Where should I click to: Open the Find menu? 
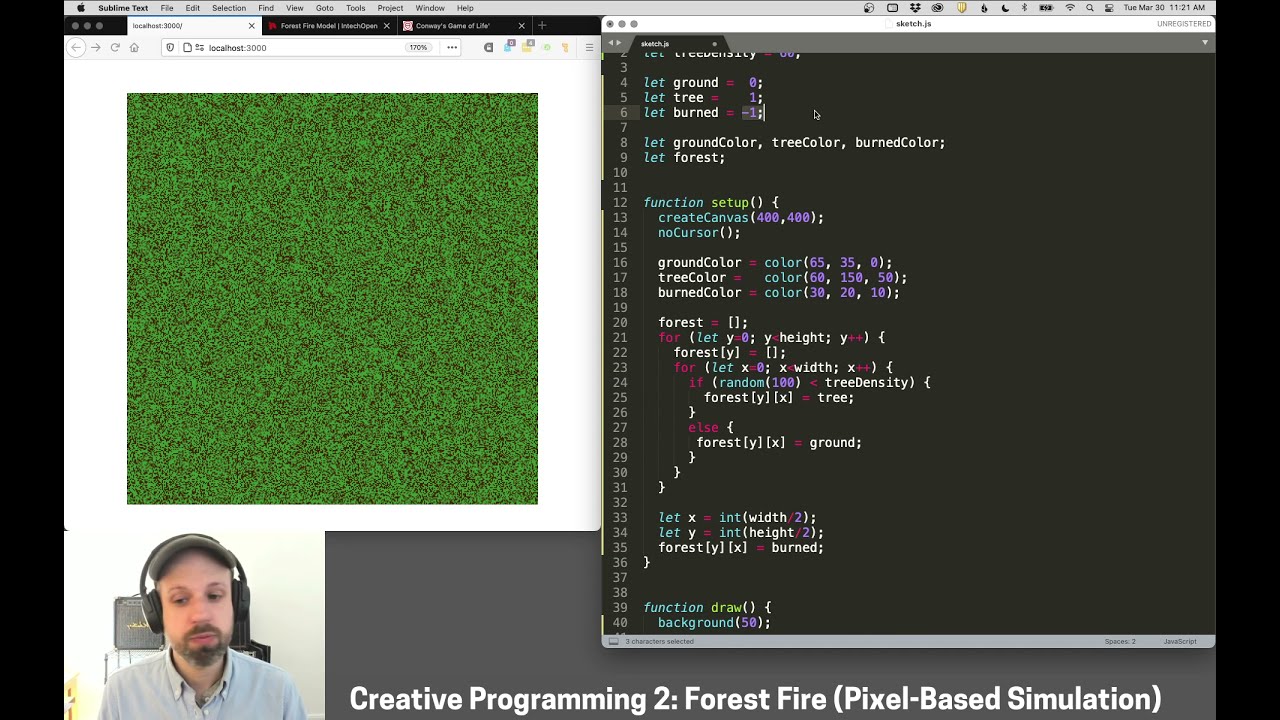coord(266,8)
